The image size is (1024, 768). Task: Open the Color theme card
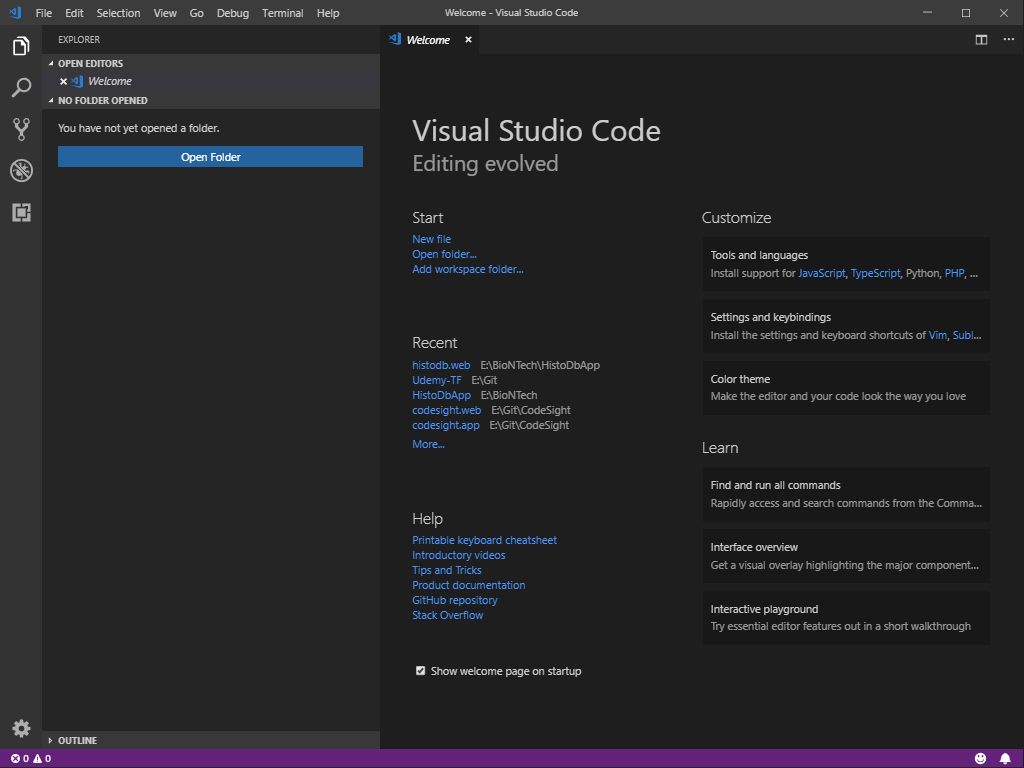[x=846, y=388]
